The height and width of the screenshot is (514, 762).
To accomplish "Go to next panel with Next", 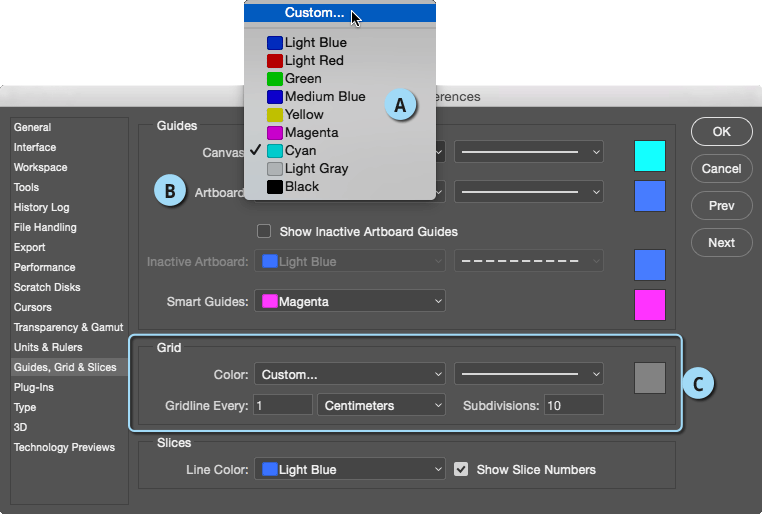I will 722,242.
